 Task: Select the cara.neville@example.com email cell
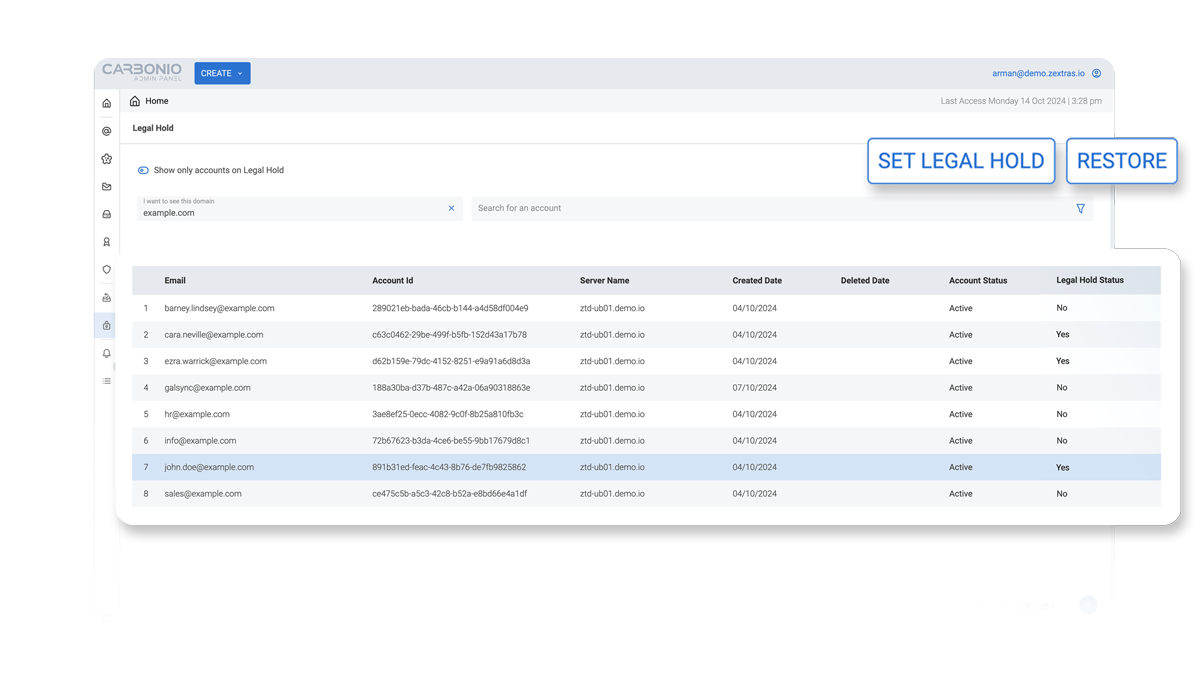tap(214, 335)
